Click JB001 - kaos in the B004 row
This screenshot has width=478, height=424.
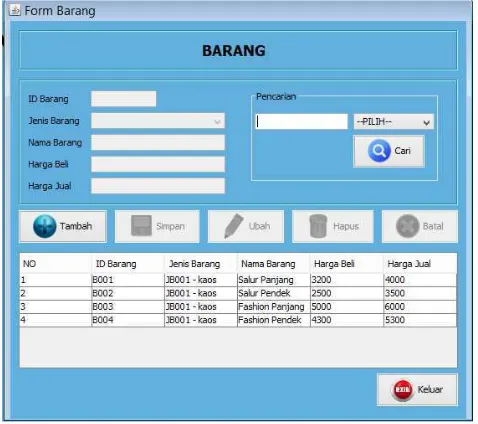201,320
